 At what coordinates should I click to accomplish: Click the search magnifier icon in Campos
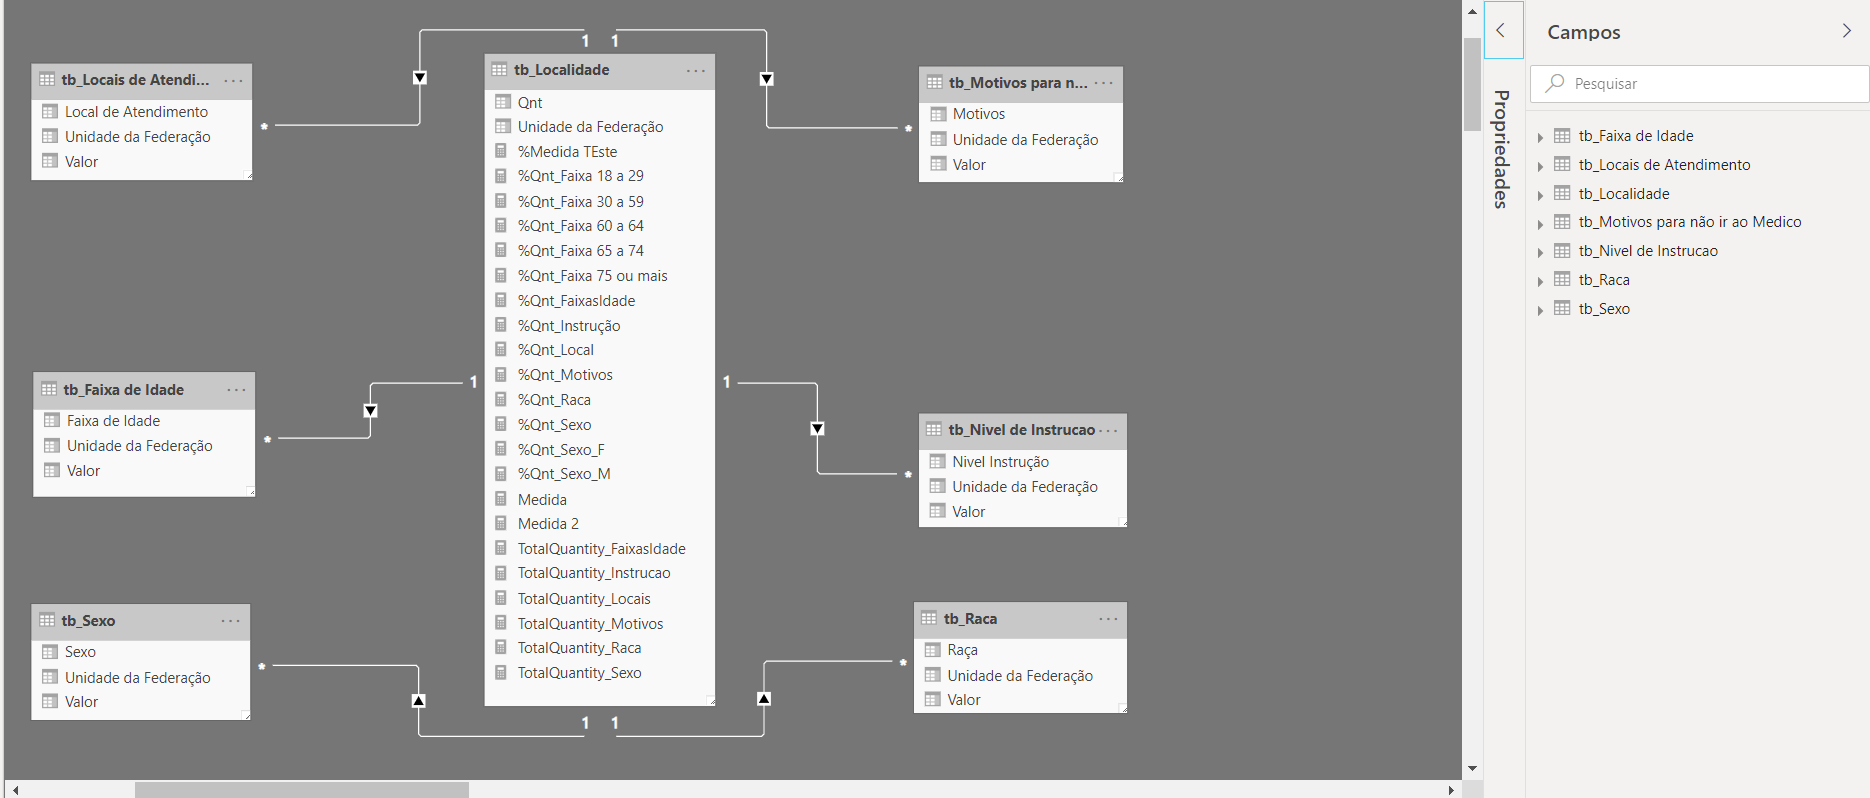(x=1554, y=83)
